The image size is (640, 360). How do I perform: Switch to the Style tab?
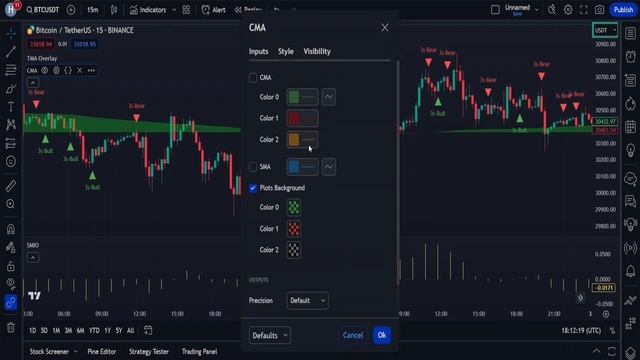pyautogui.click(x=286, y=51)
